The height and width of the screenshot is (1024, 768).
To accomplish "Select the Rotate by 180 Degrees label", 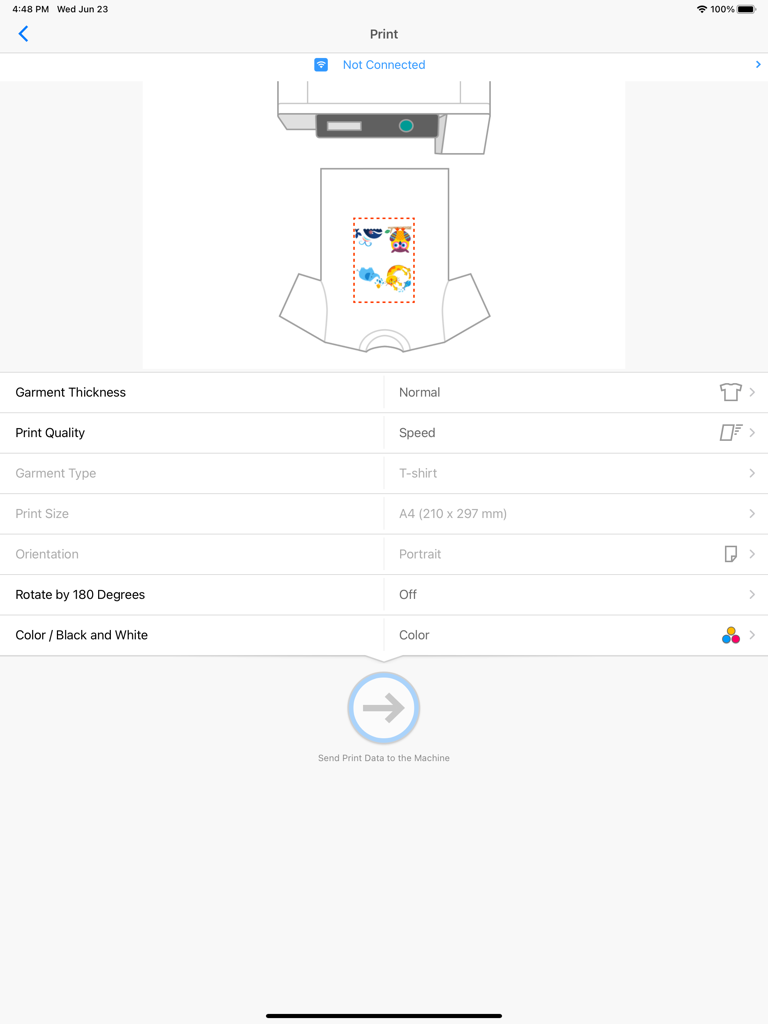I will tap(80, 594).
